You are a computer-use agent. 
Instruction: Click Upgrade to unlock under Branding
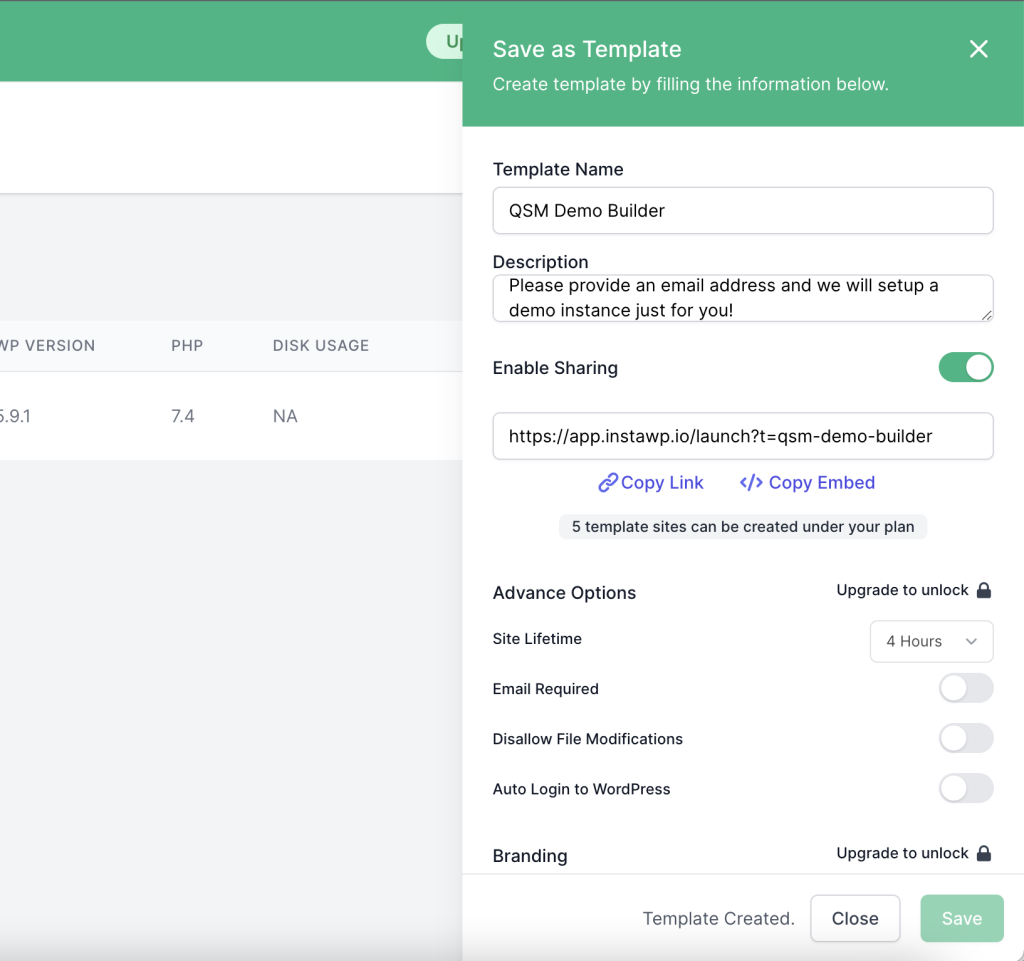tap(902, 853)
